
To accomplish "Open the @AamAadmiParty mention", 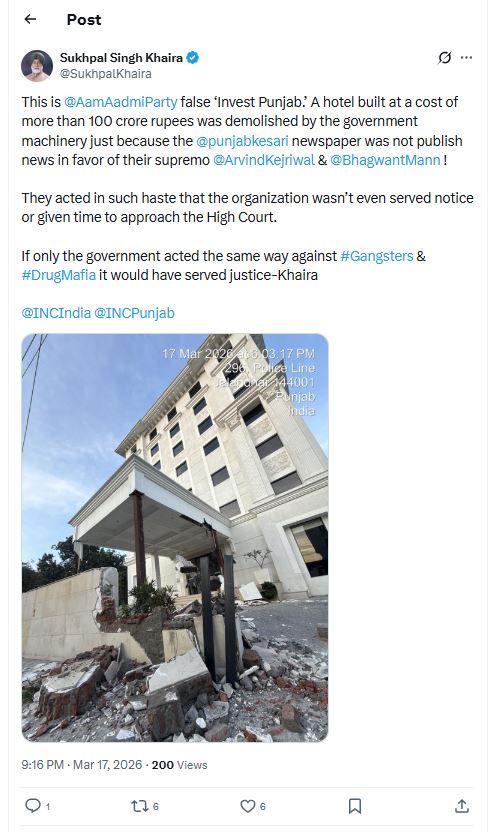I will coord(121,101).
